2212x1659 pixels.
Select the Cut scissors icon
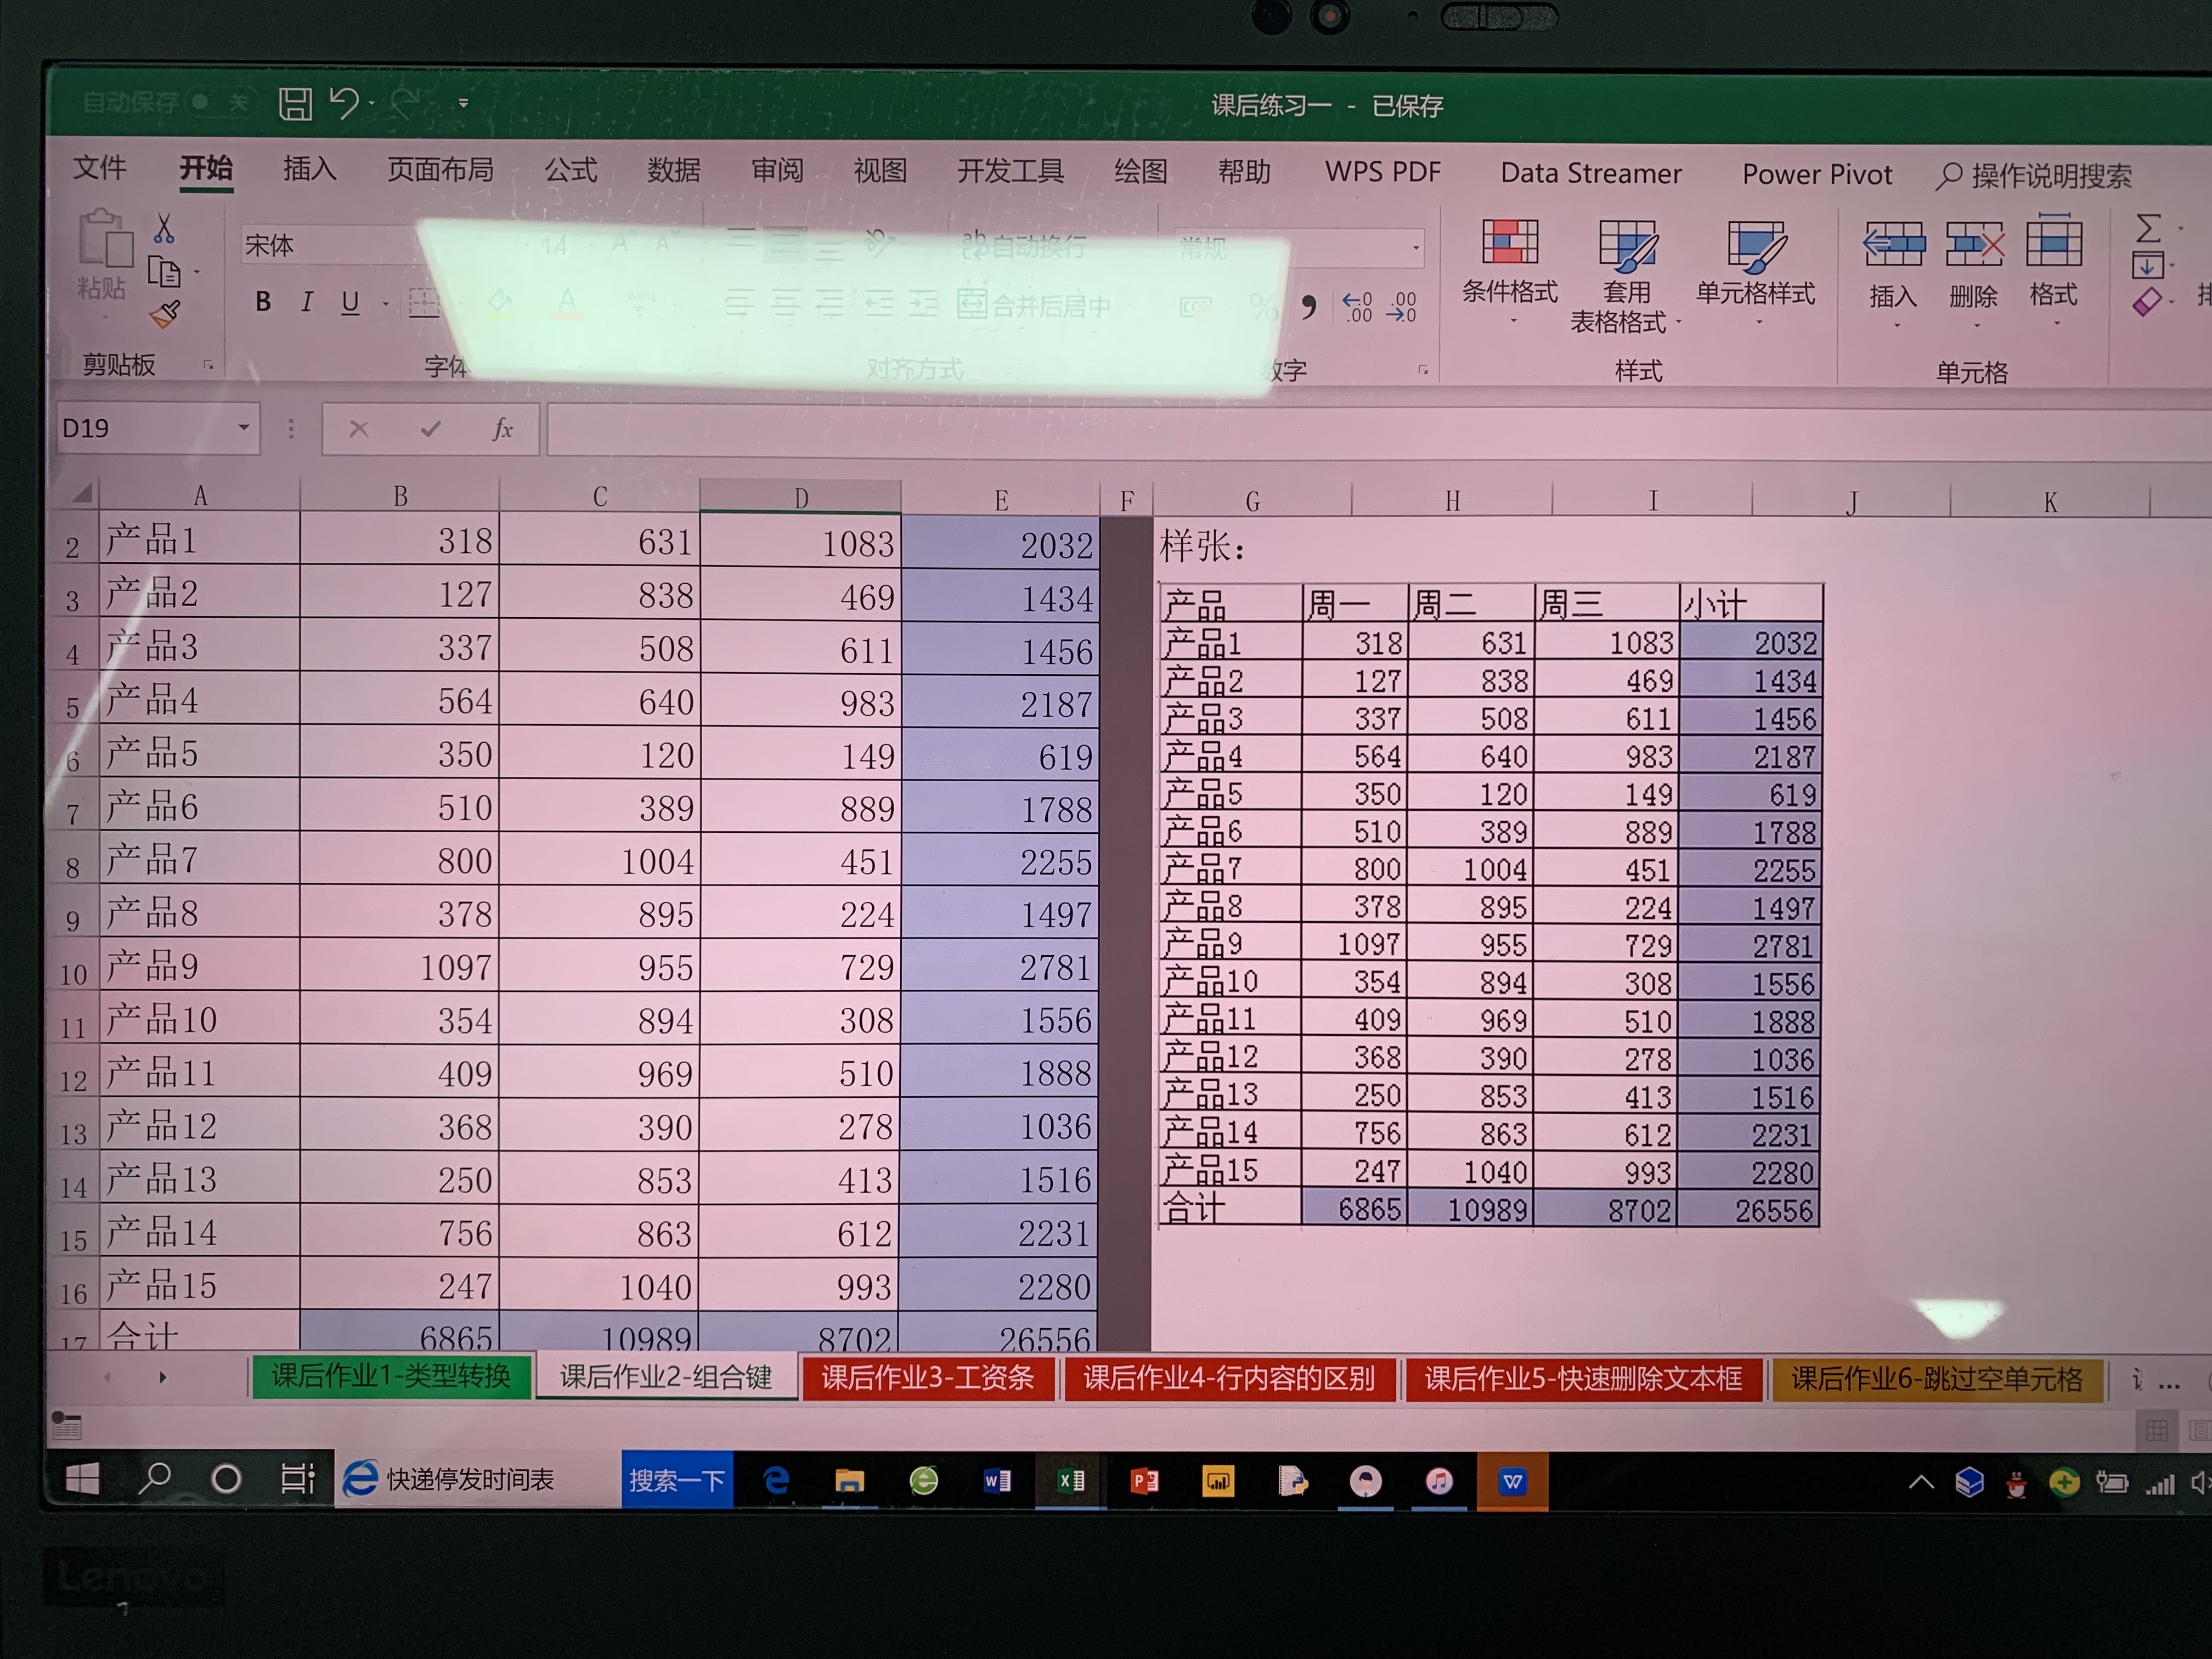coord(164,229)
